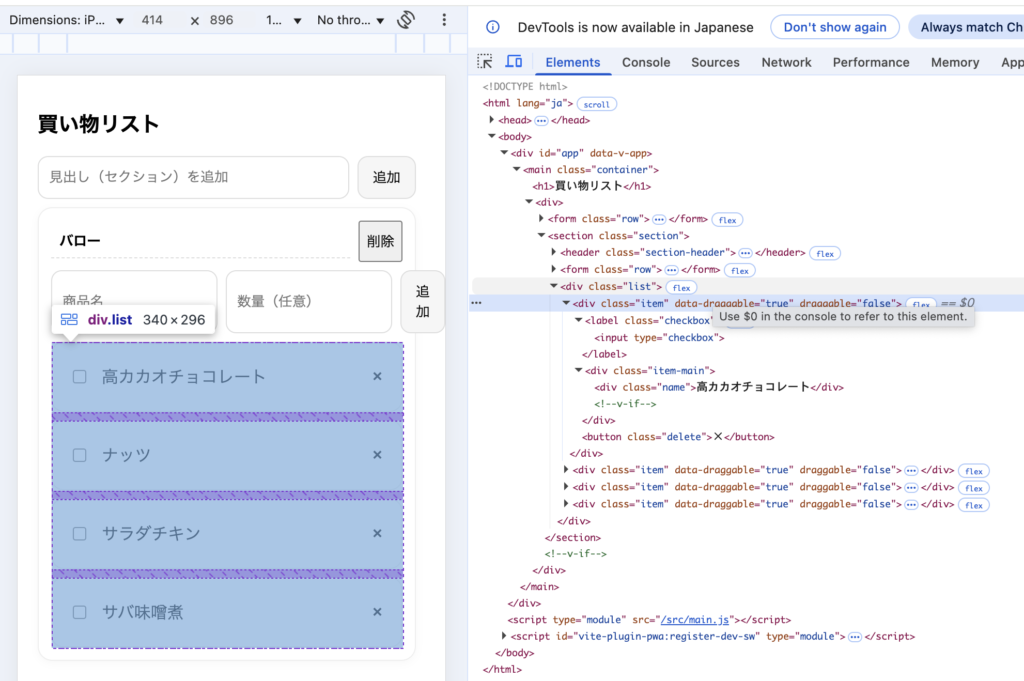Focus the 数量（任意） input field

[x=308, y=301]
